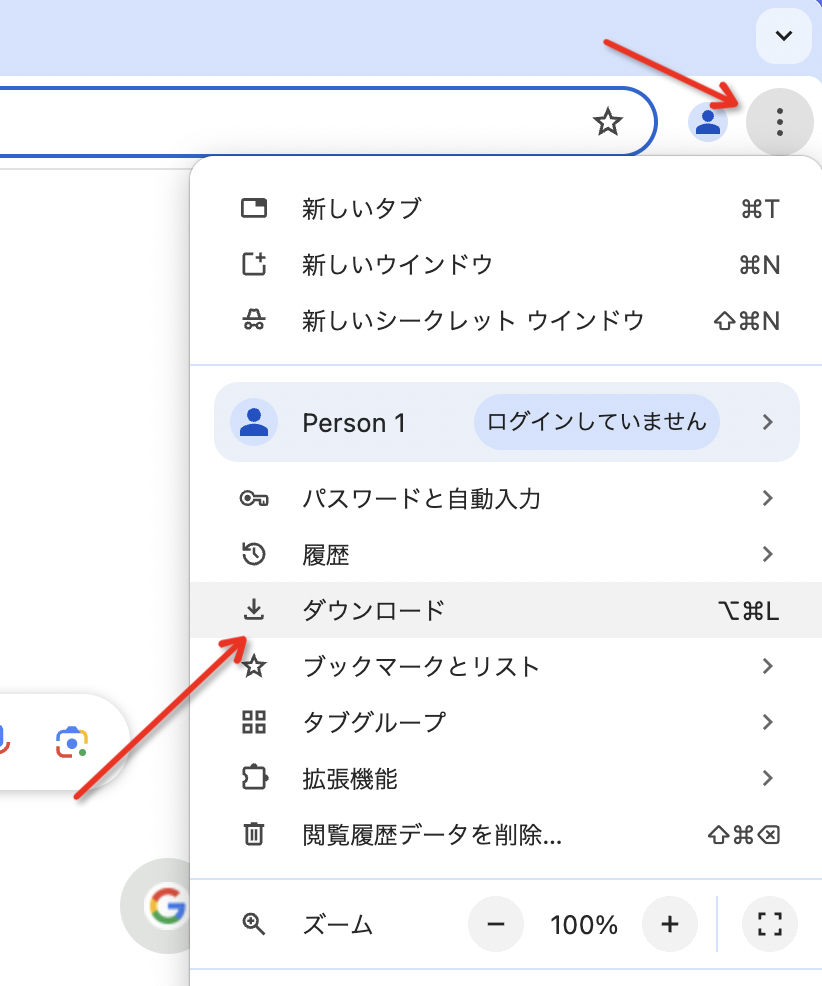Click the downloads icon in the menu

click(x=256, y=610)
